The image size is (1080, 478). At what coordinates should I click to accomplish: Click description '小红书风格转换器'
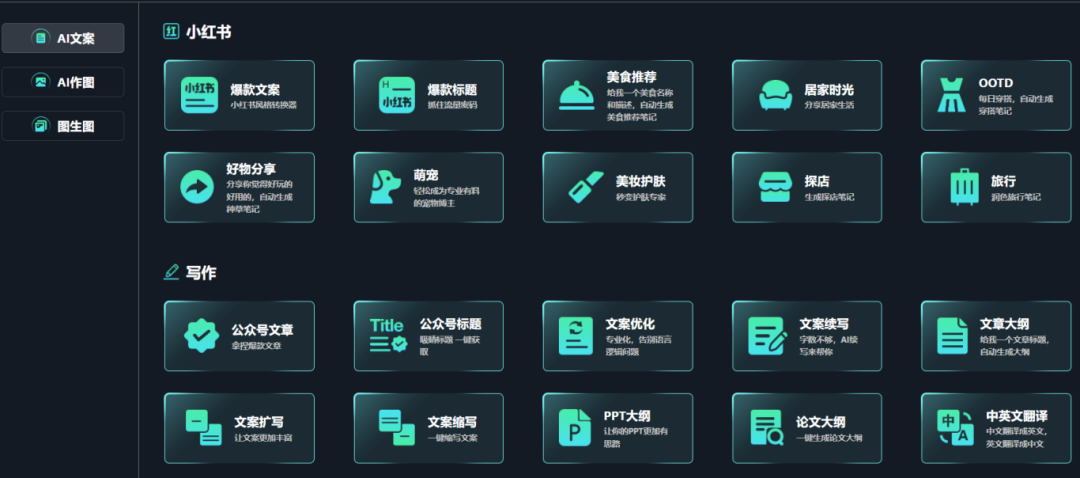click(264, 105)
